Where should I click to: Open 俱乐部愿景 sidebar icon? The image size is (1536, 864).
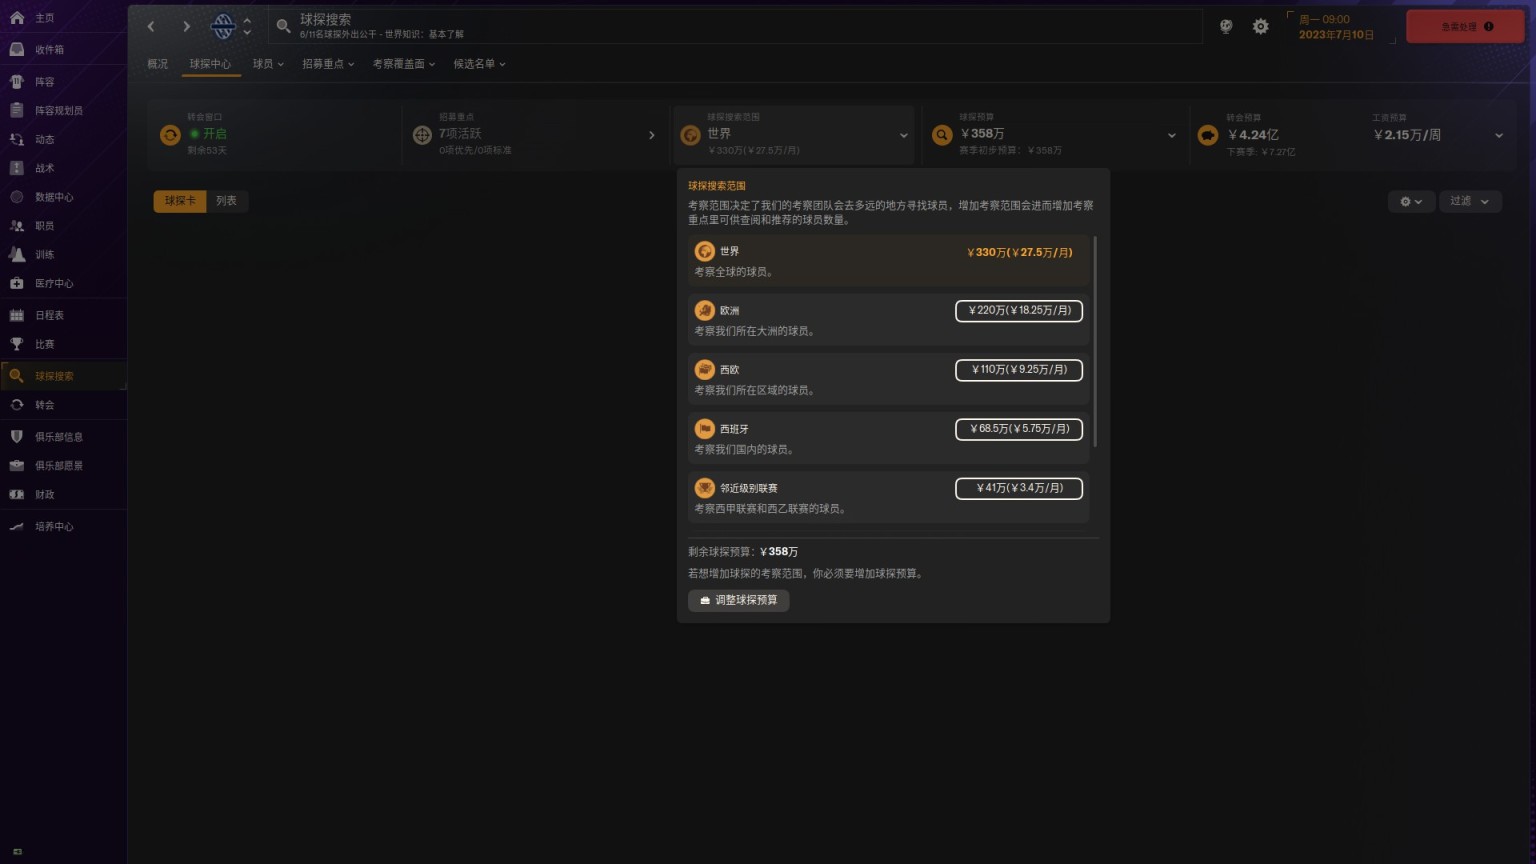point(16,465)
